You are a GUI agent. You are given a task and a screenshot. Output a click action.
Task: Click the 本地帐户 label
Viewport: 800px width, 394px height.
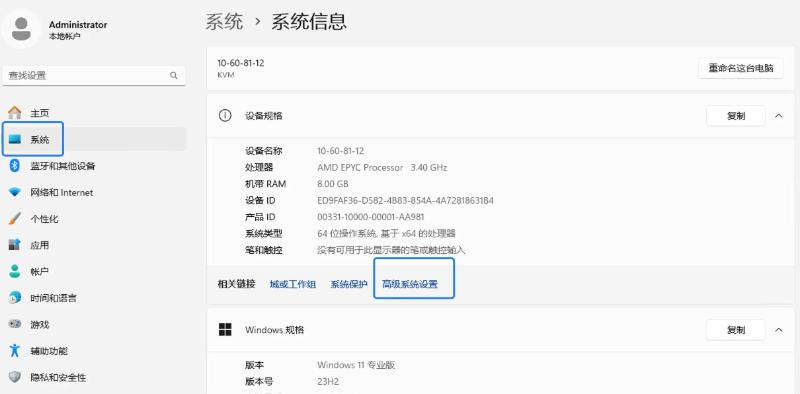[64, 36]
